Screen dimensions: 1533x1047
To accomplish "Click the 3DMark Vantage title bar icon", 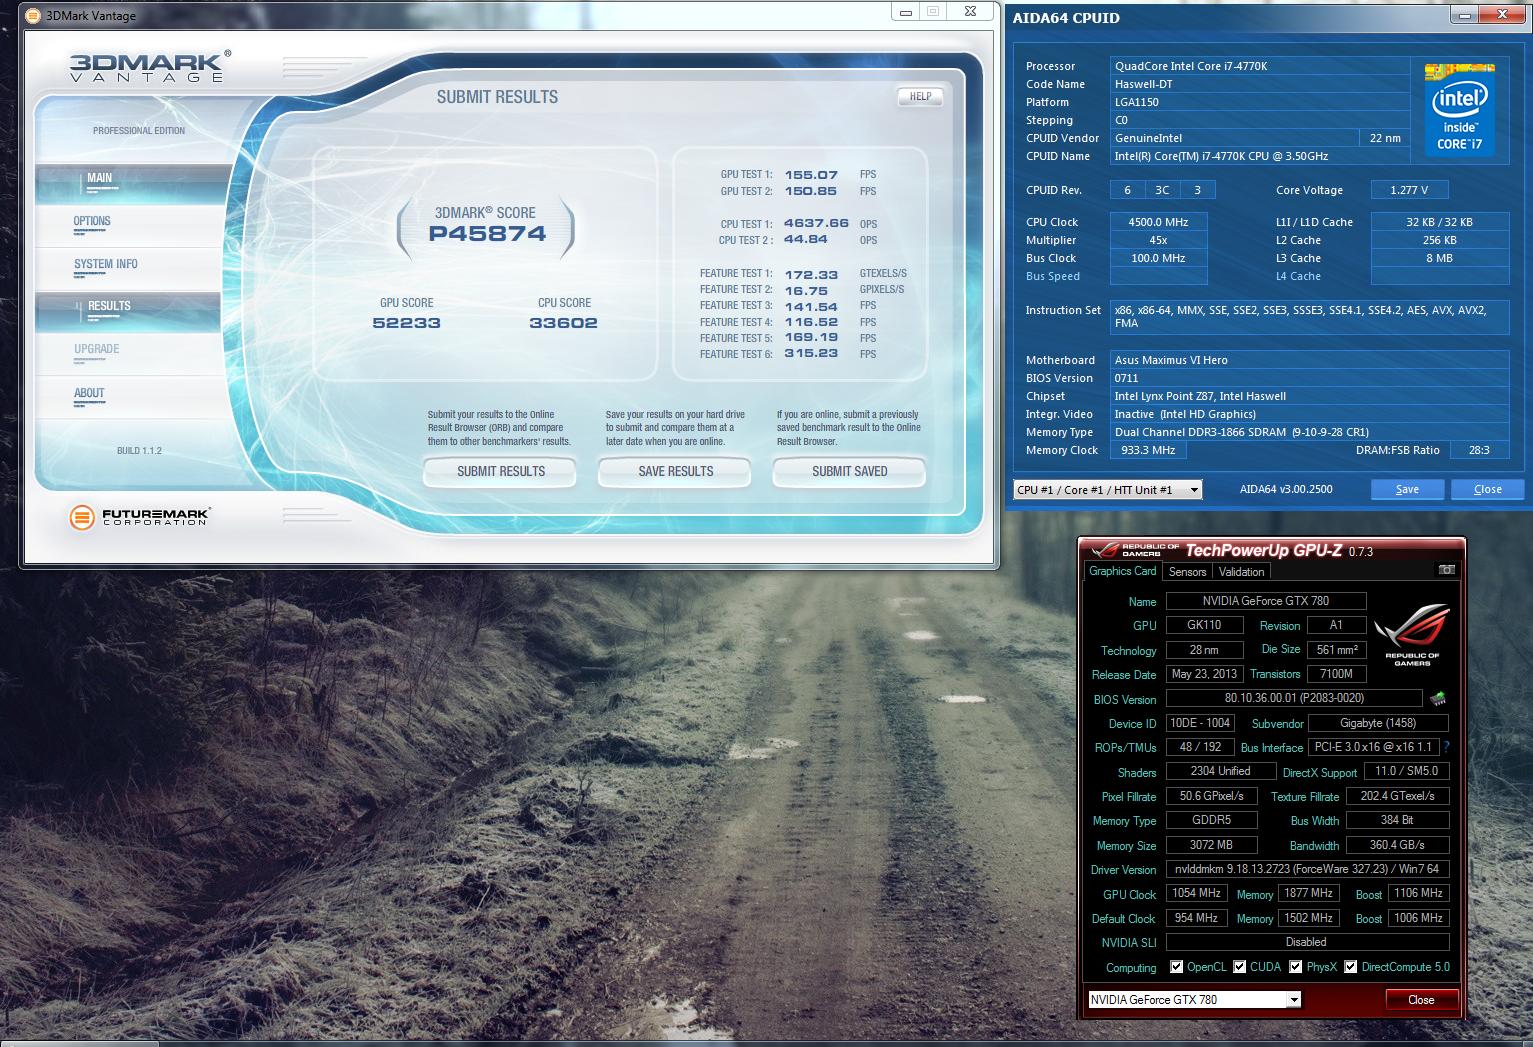I will coord(32,15).
